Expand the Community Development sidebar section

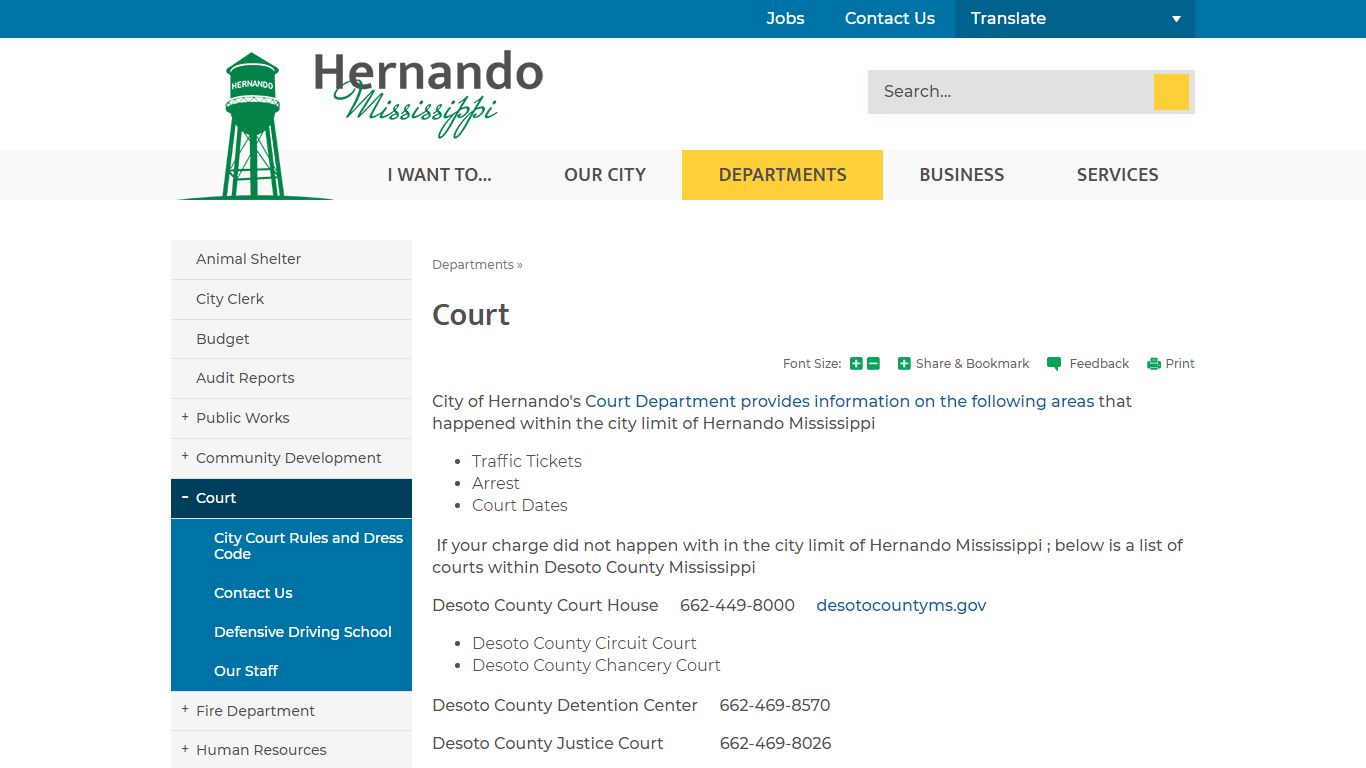pos(185,457)
